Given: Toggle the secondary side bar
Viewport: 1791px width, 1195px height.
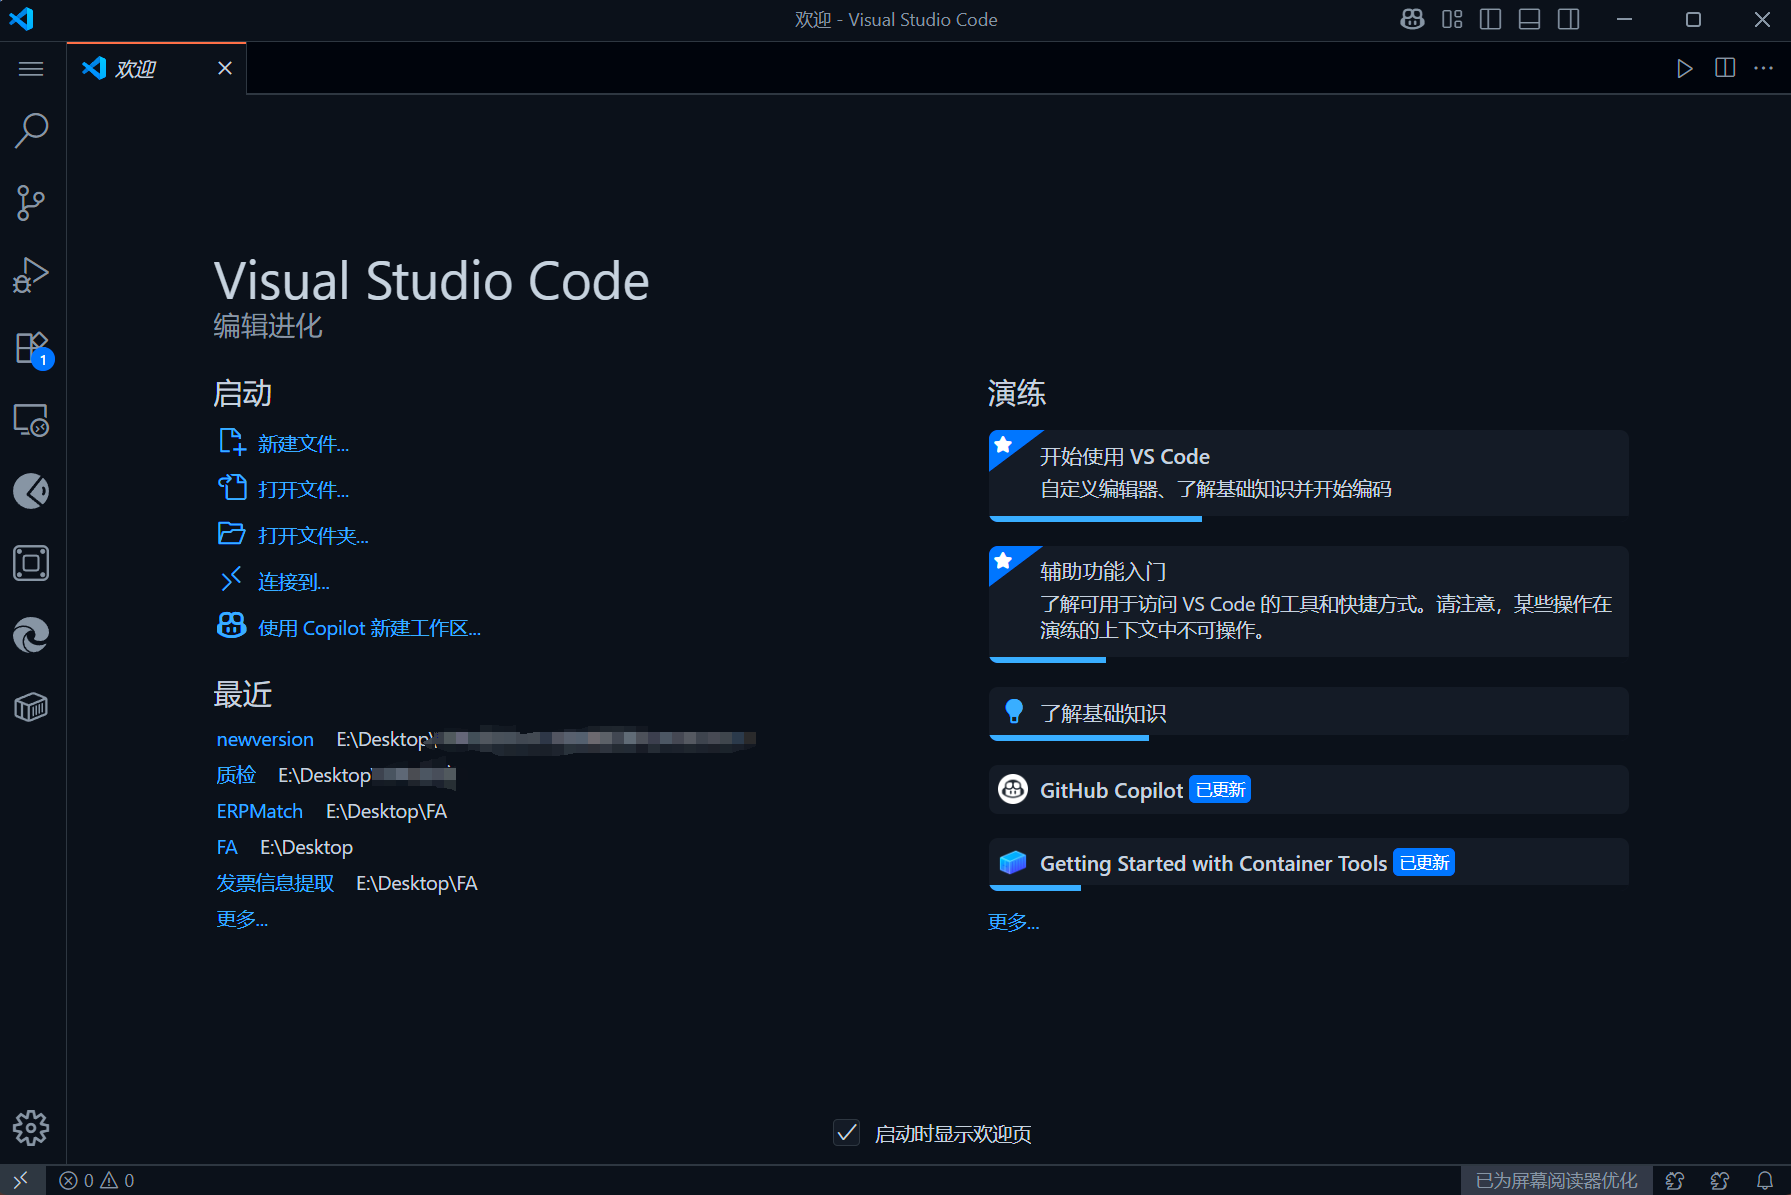Looking at the screenshot, I should click(1569, 19).
